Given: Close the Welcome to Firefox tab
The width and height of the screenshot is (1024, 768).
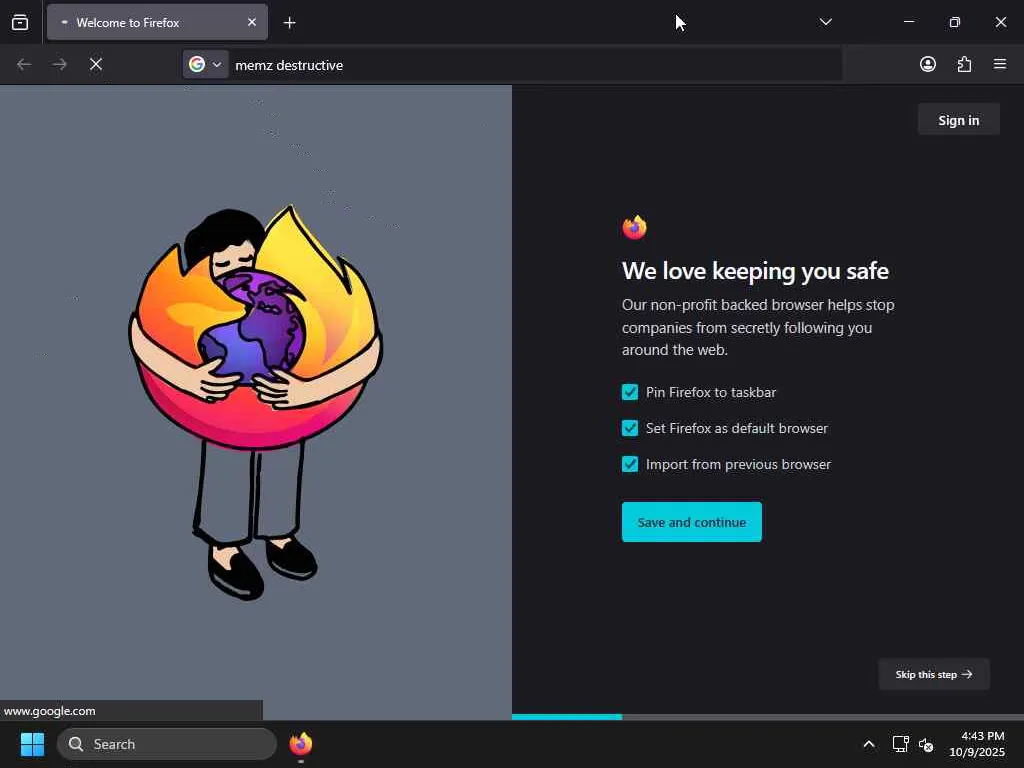Looking at the screenshot, I should point(251,22).
